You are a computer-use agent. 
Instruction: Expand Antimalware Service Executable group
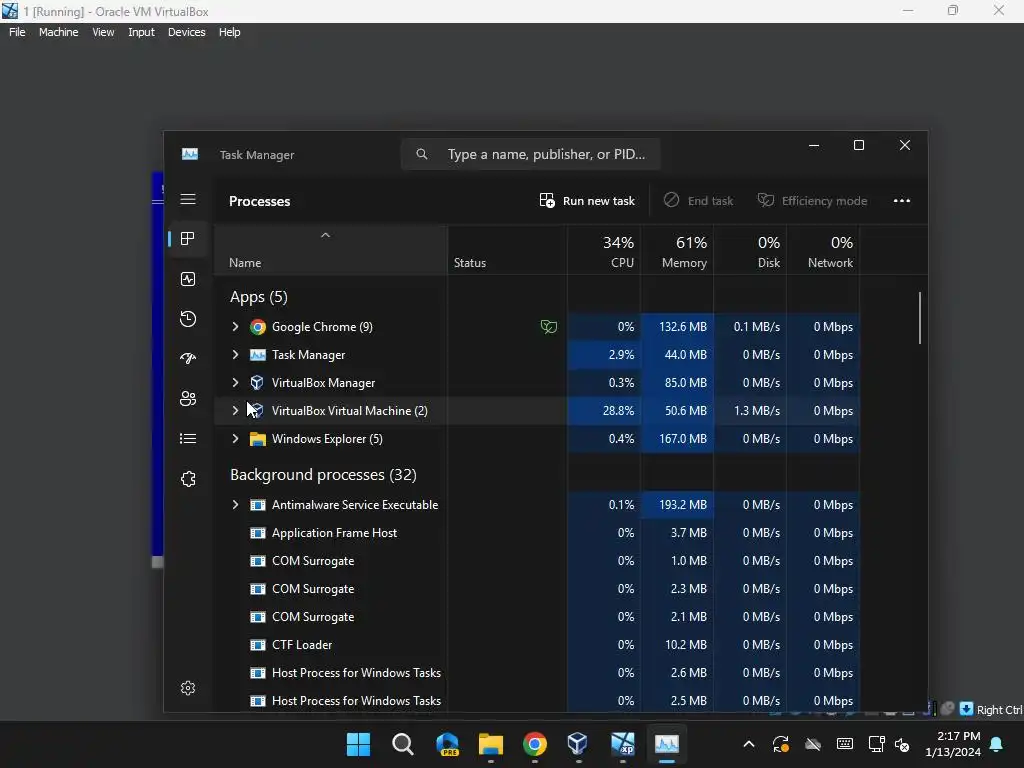(x=236, y=505)
